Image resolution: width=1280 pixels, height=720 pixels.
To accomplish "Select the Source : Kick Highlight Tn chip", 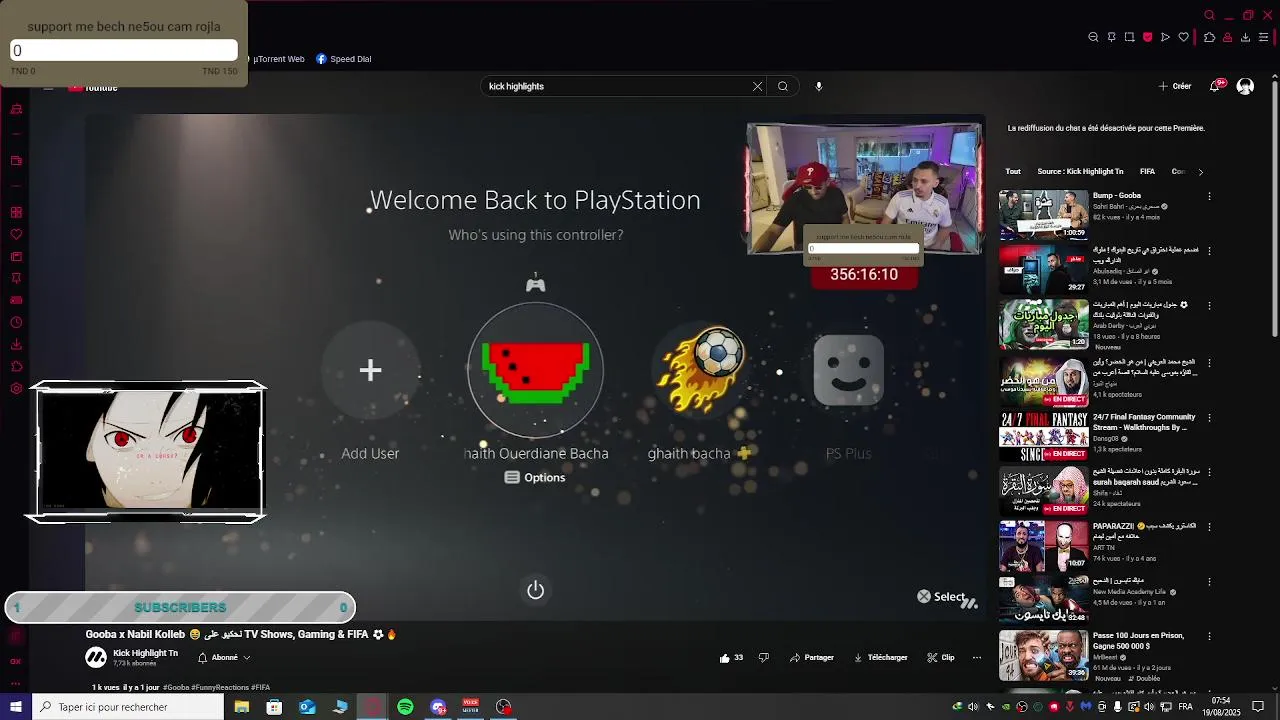I will (x=1080, y=172).
